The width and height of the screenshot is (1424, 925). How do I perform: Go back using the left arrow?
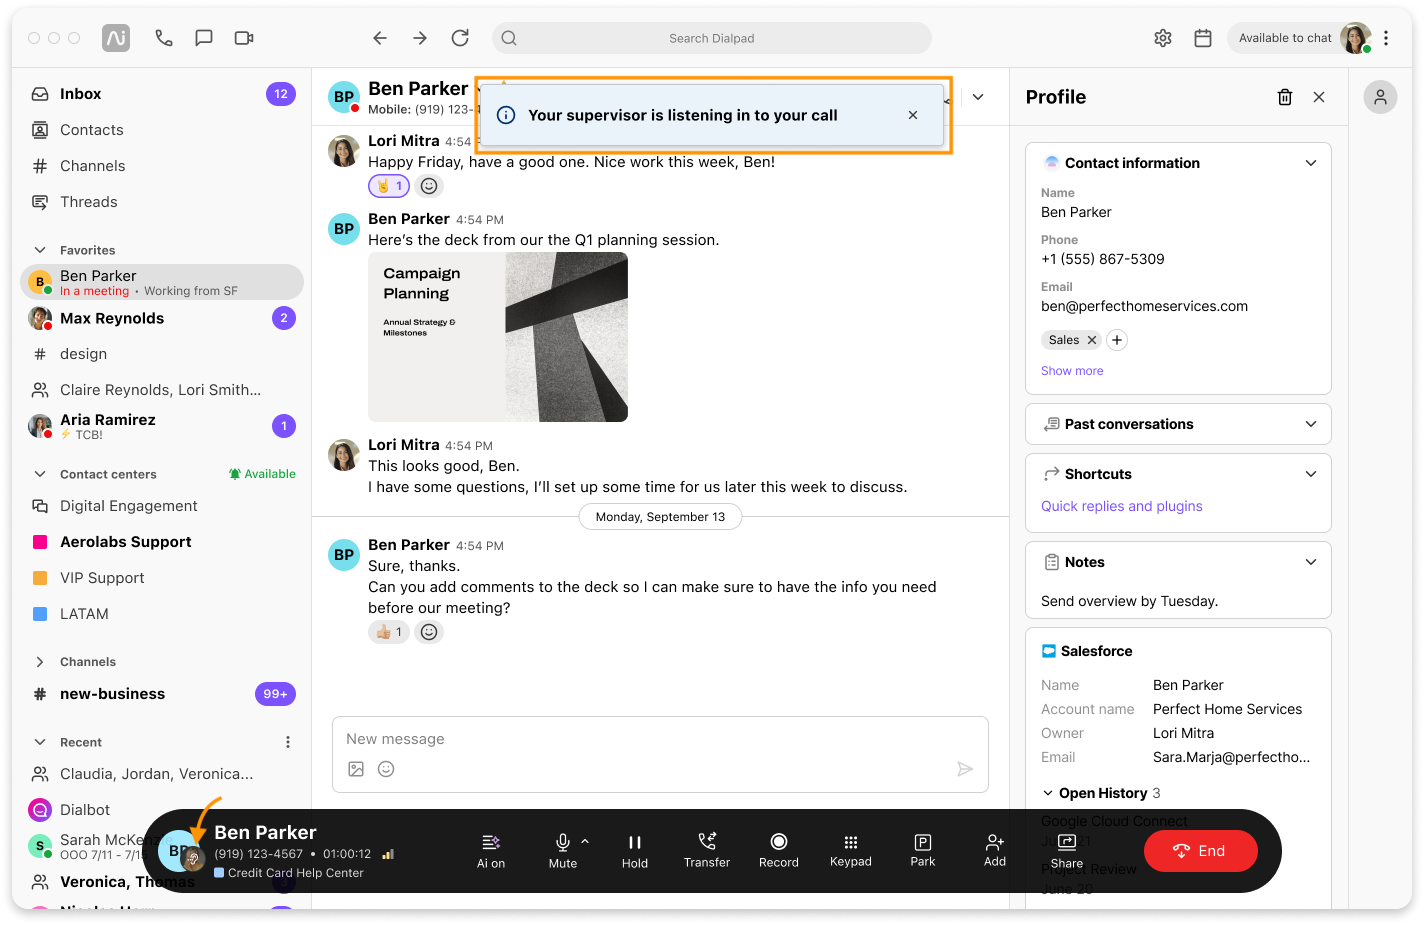pos(380,38)
